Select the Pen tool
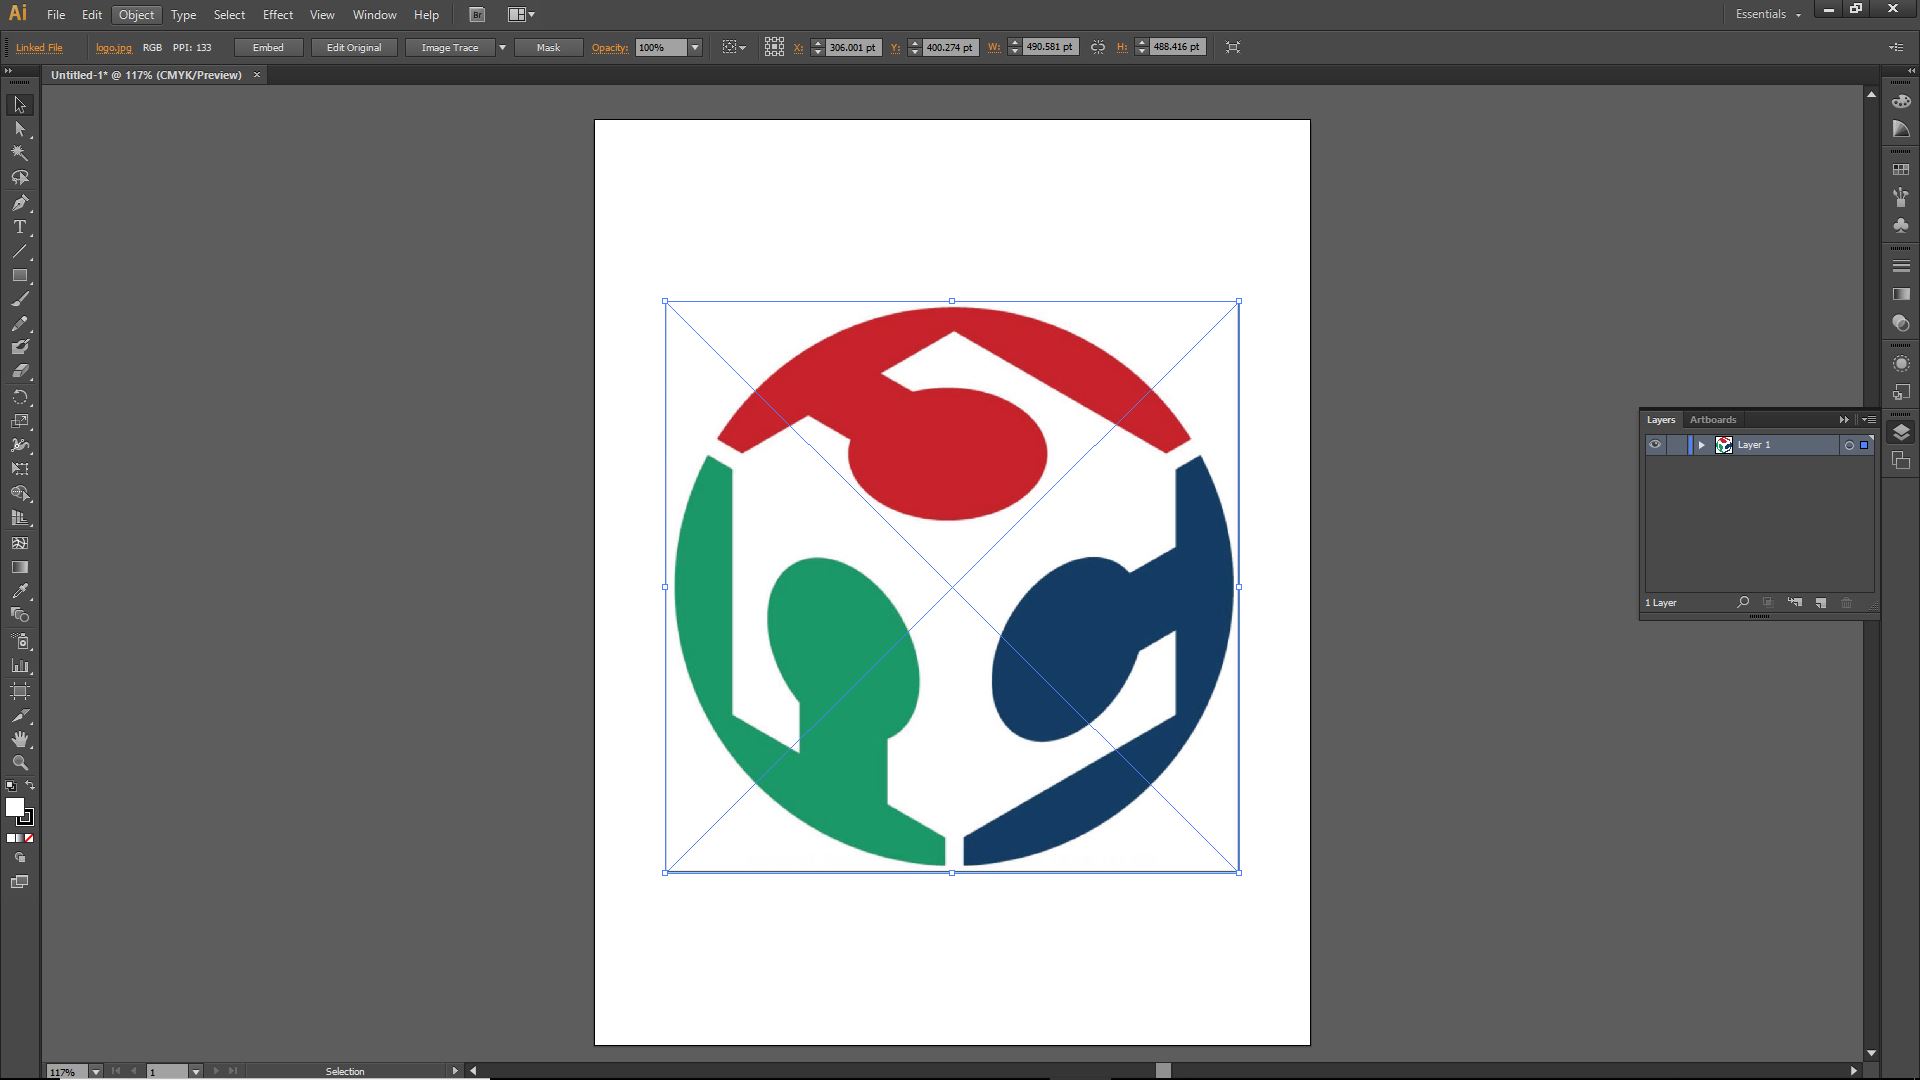1920x1080 pixels. (x=19, y=203)
